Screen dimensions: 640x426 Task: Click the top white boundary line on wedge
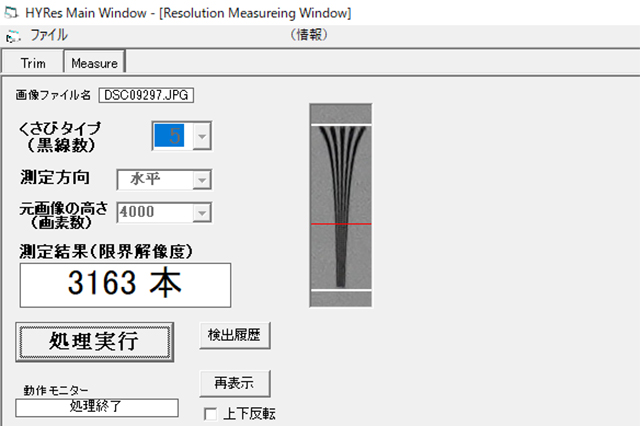click(341, 125)
